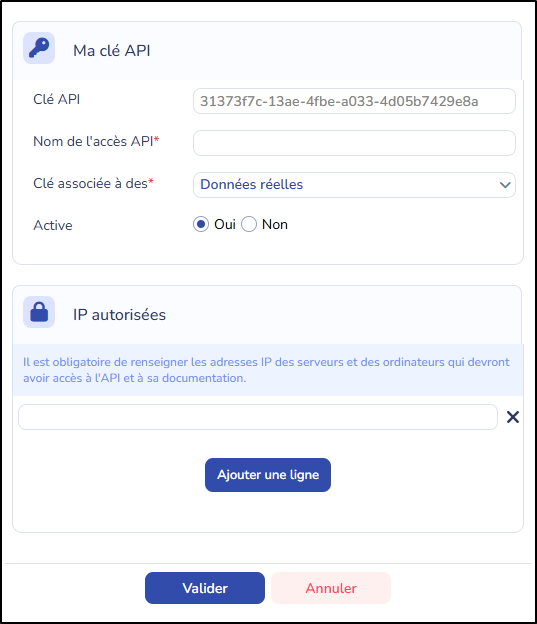
Task: Click the blue mandatory IP addresses notice
Action: tap(268, 370)
